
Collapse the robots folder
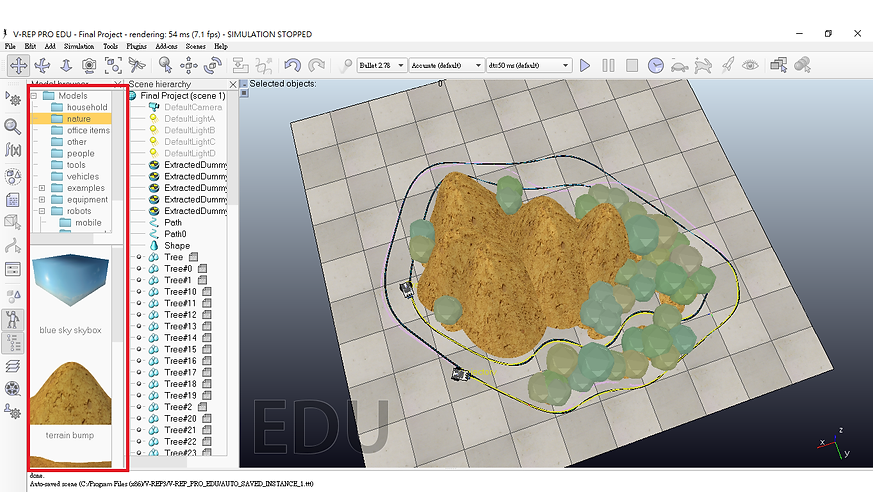(x=42, y=211)
